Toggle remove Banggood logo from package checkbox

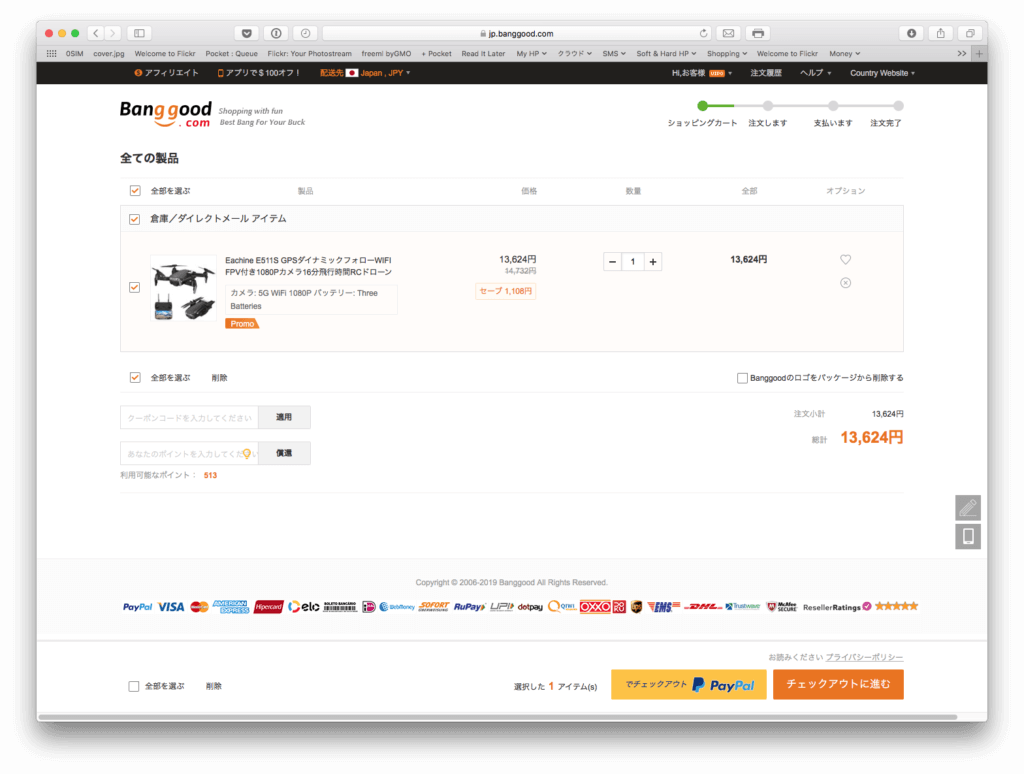(742, 378)
